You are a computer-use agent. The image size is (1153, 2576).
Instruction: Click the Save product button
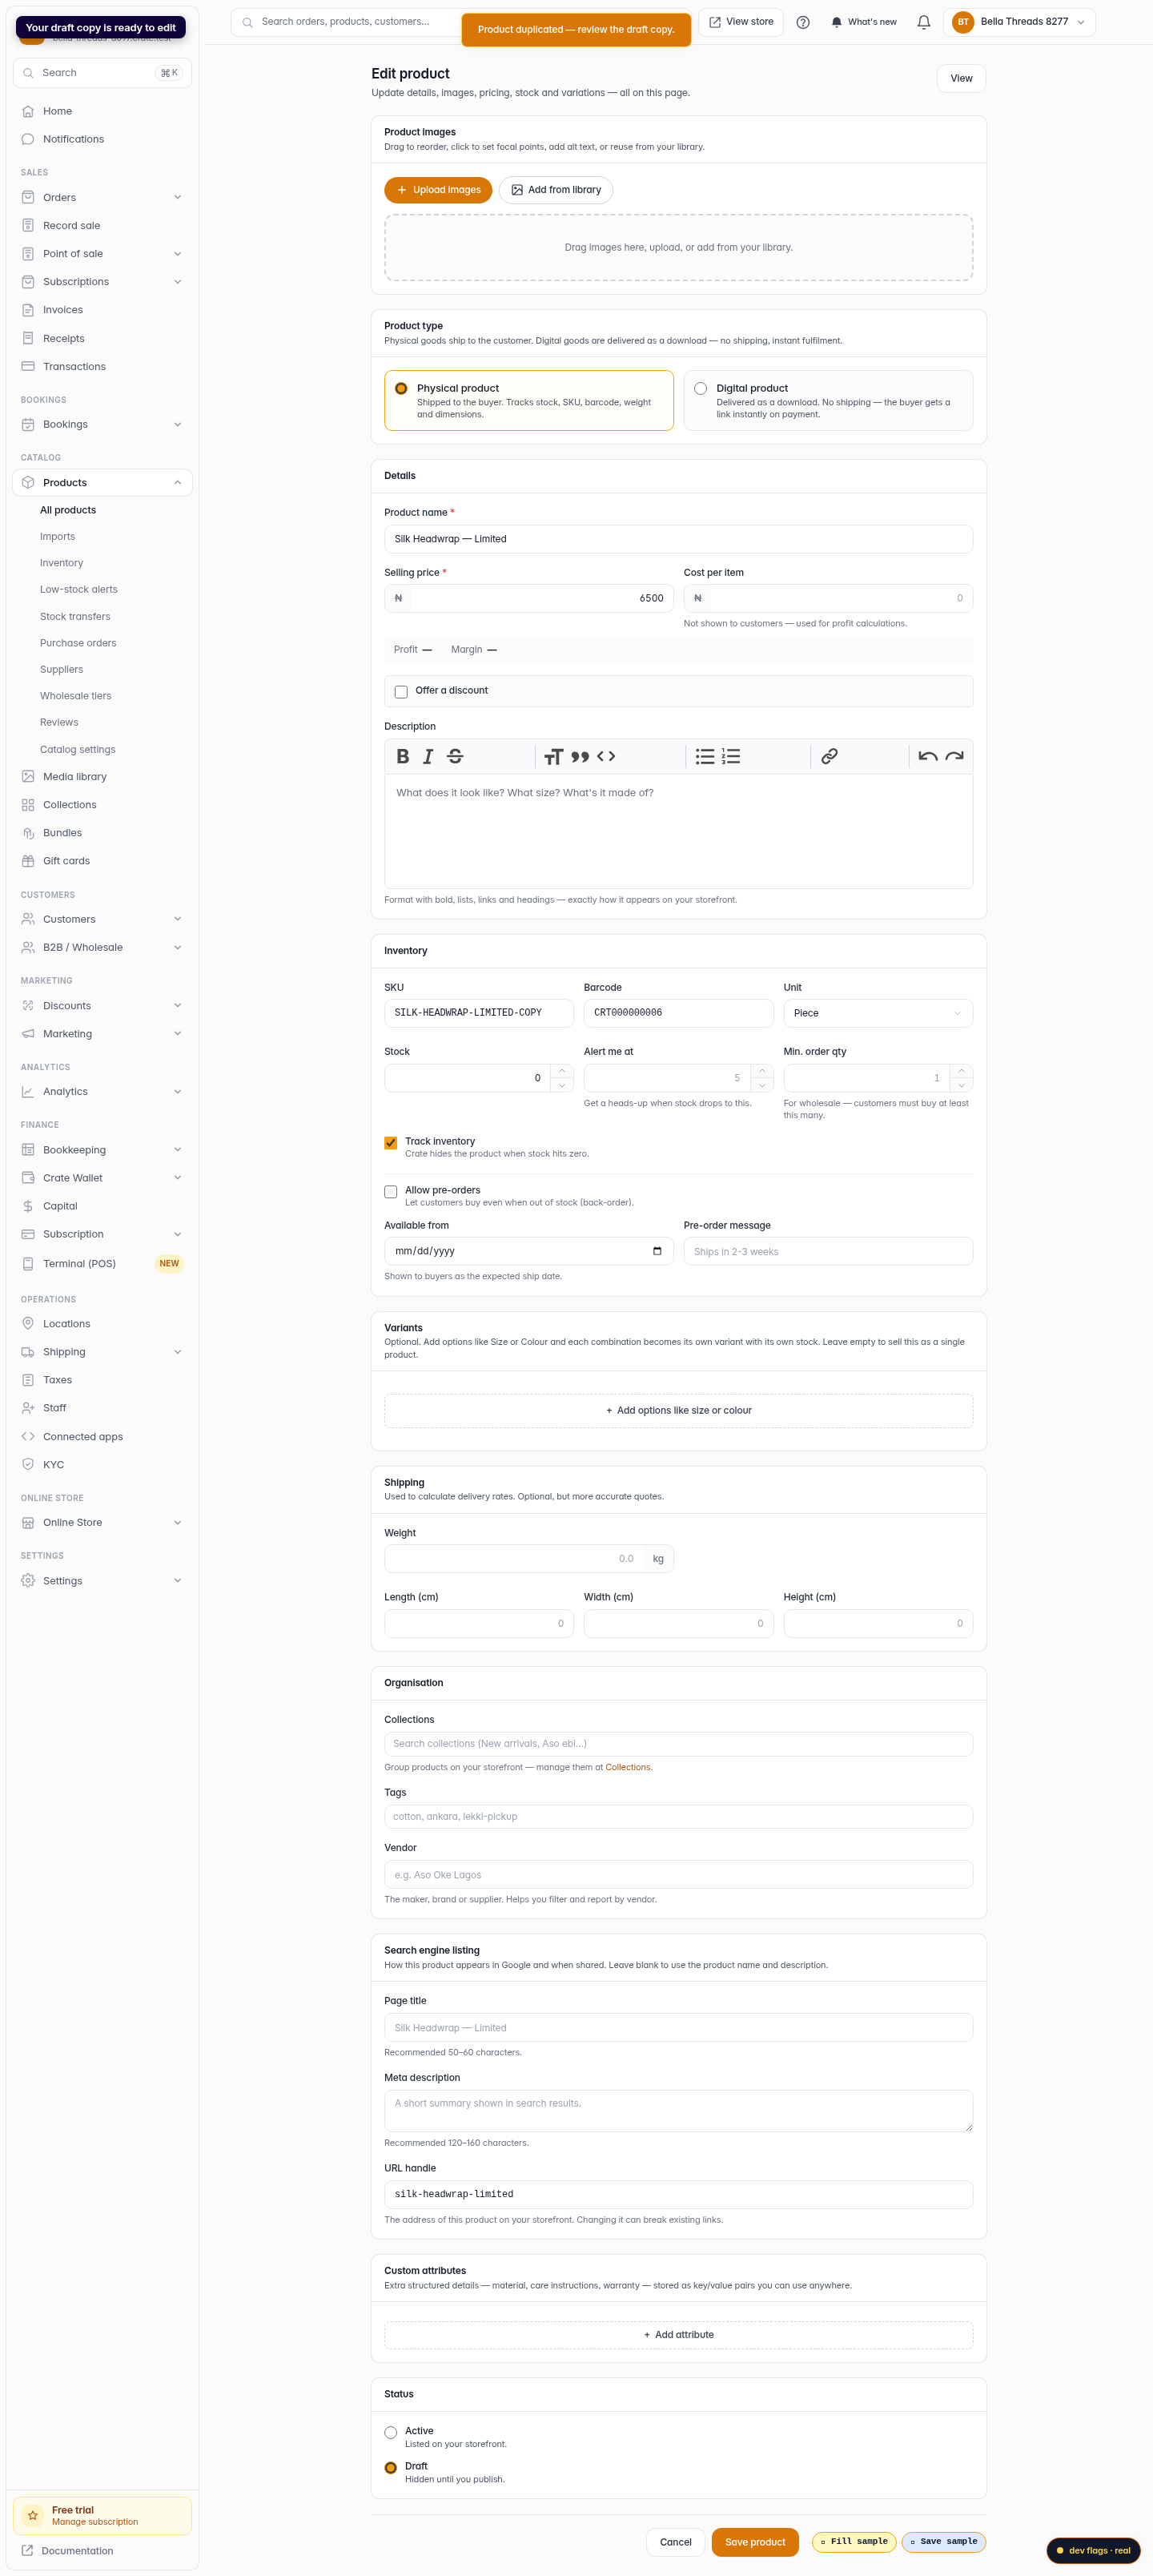click(755, 2541)
